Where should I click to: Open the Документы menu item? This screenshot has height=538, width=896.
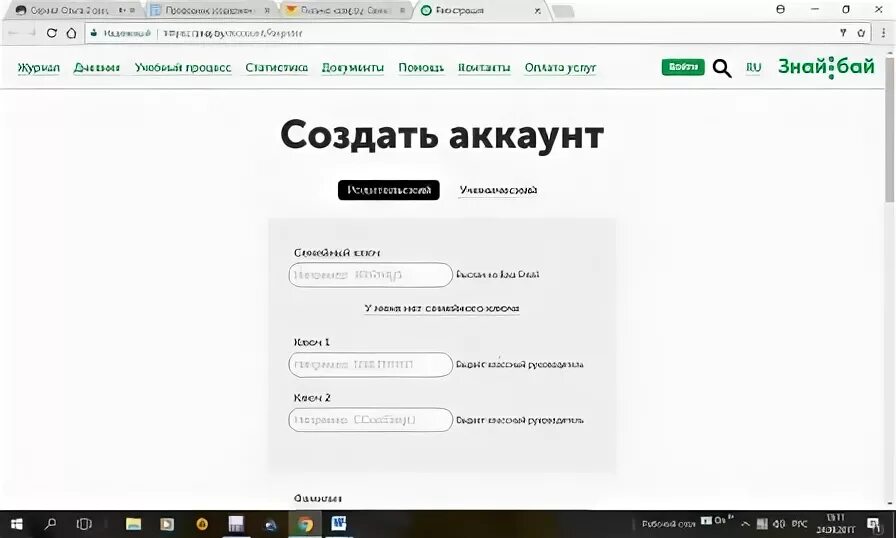point(353,67)
